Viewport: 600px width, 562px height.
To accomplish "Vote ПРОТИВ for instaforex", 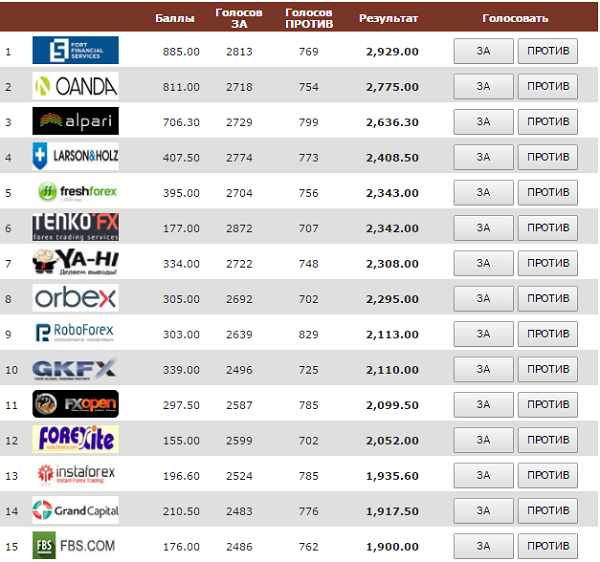I will (548, 475).
